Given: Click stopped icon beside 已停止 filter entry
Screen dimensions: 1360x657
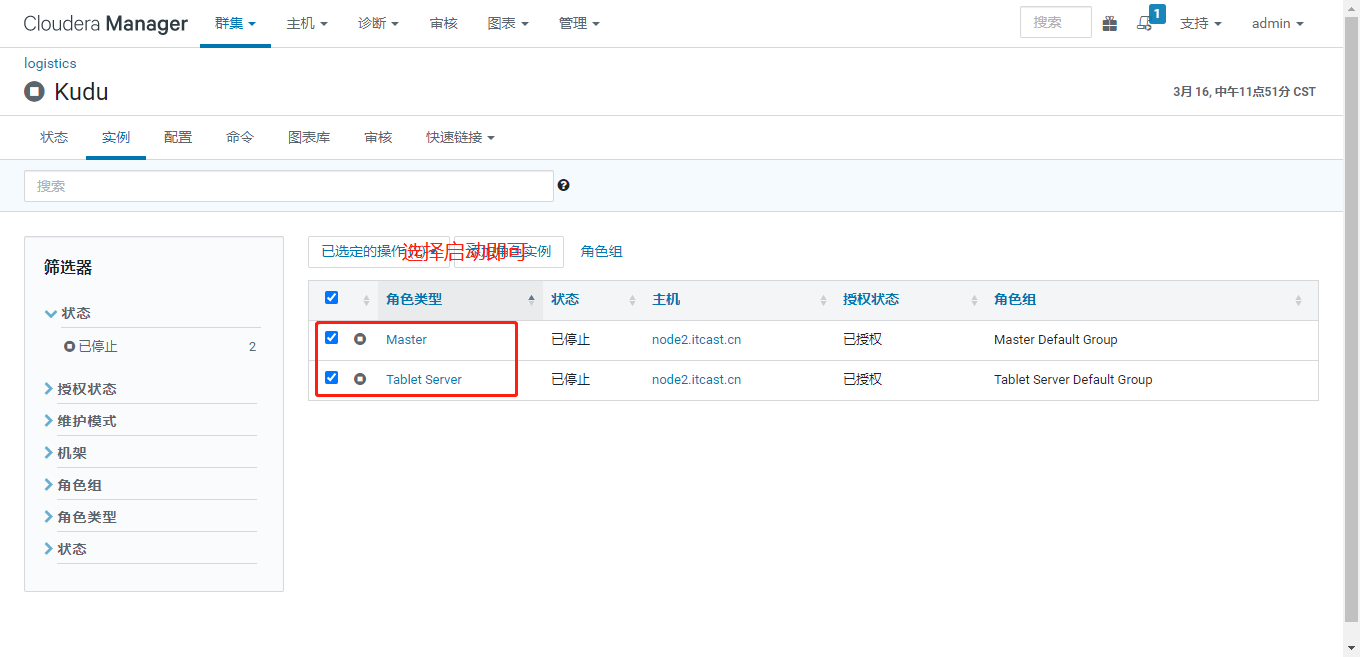Looking at the screenshot, I should [69, 347].
